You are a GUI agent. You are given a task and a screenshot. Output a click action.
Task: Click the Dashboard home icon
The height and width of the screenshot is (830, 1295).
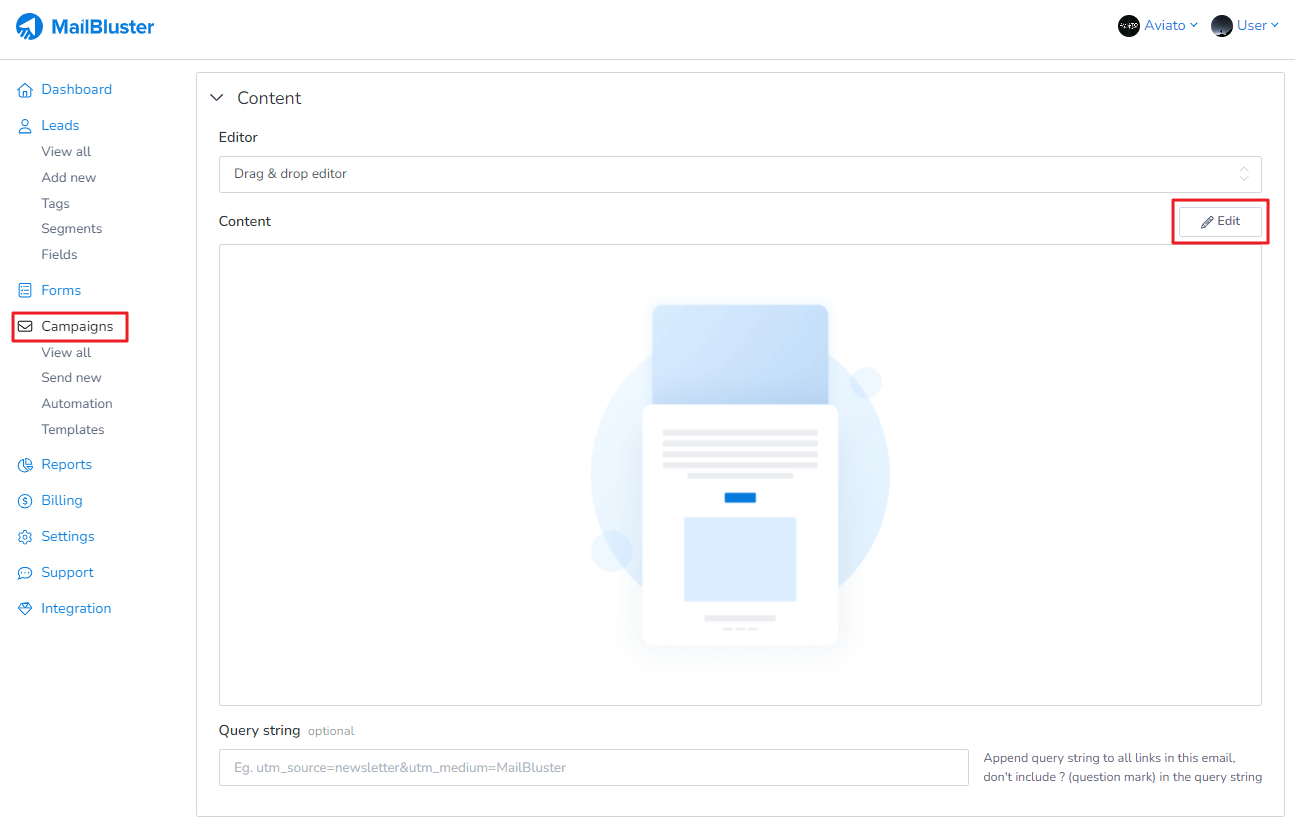click(25, 90)
